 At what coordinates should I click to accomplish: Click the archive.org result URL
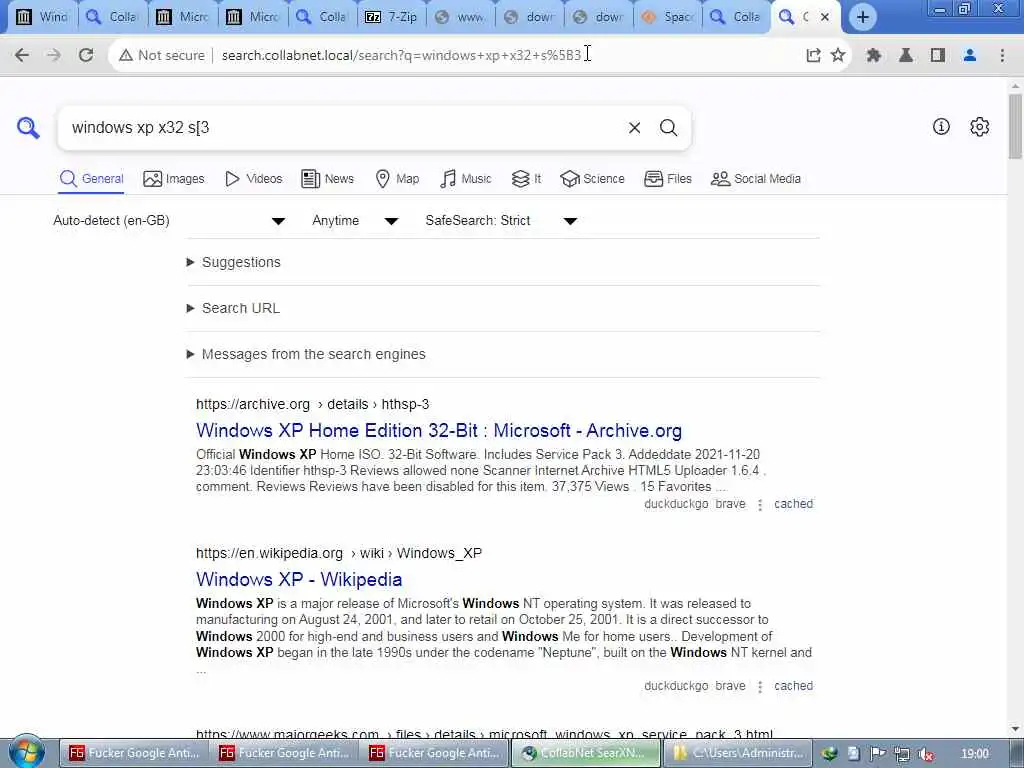click(x=313, y=404)
